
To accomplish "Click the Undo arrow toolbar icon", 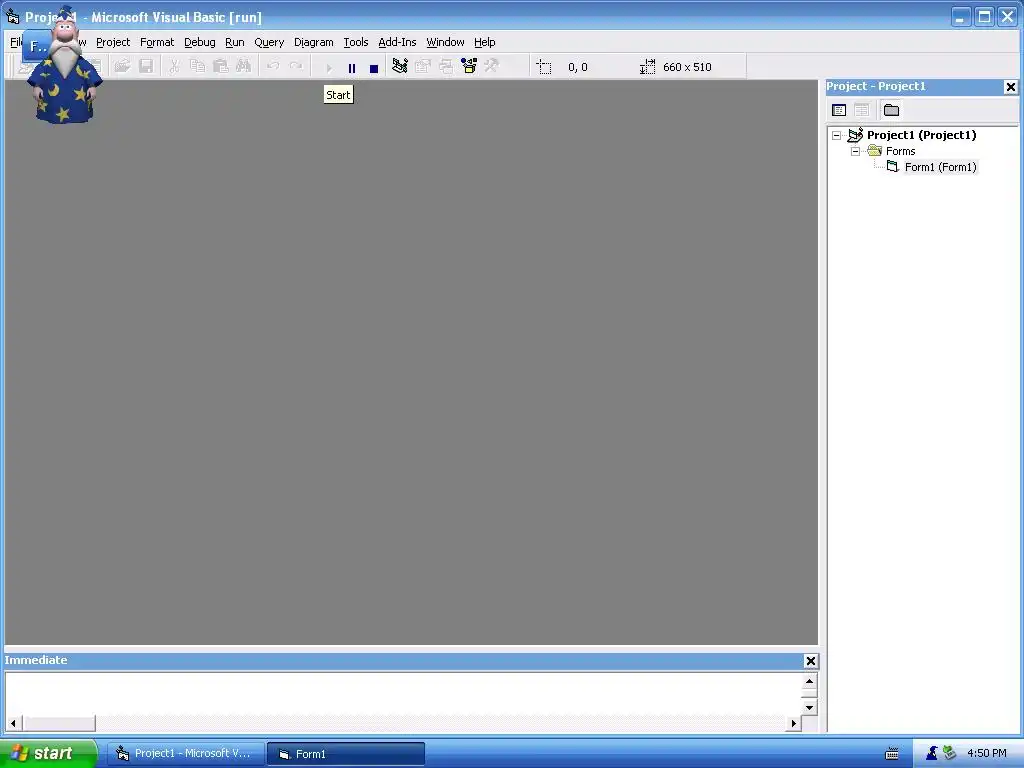I will coord(273,67).
